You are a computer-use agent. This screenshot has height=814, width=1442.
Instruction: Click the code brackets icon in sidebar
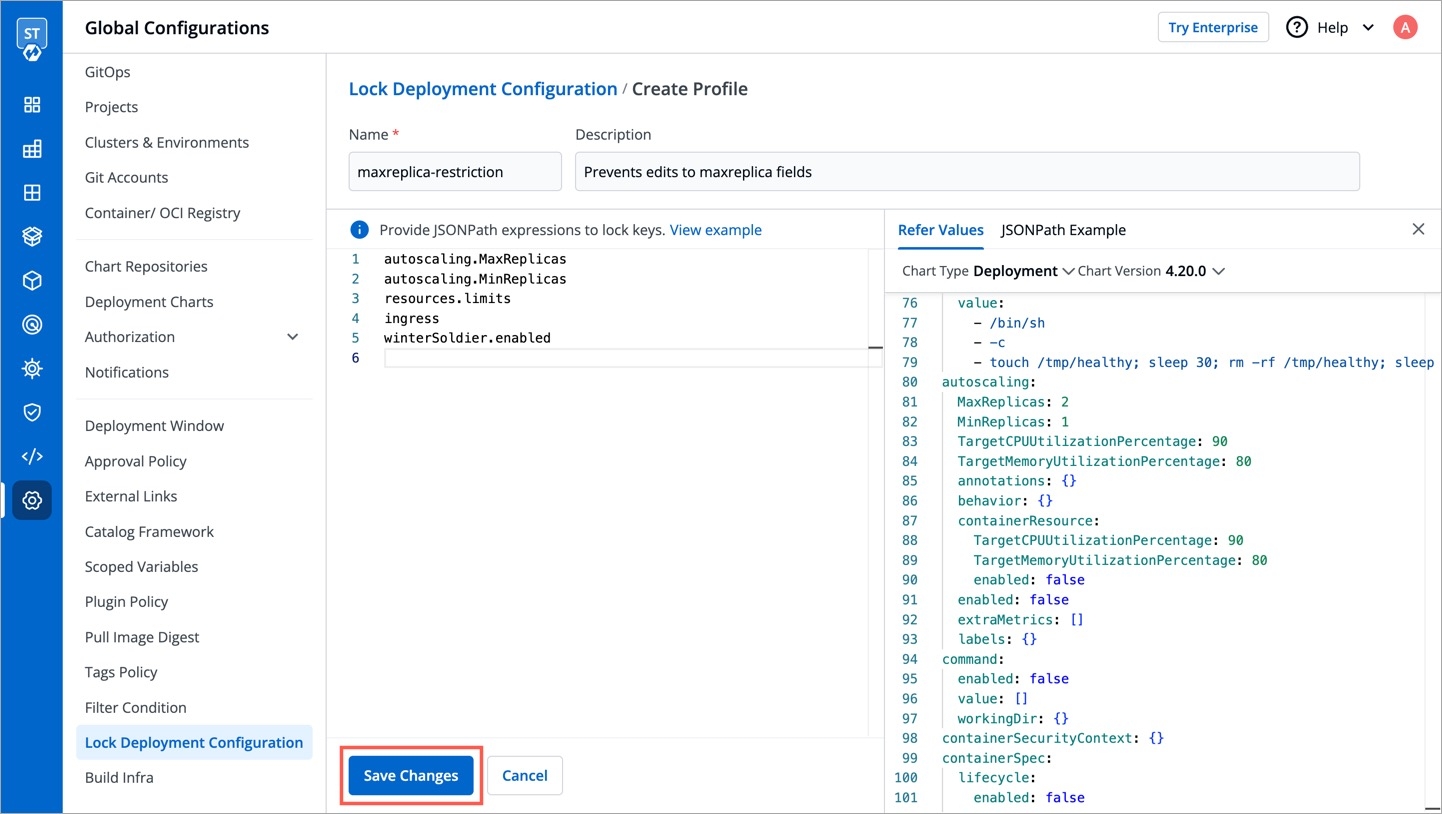pos(32,456)
